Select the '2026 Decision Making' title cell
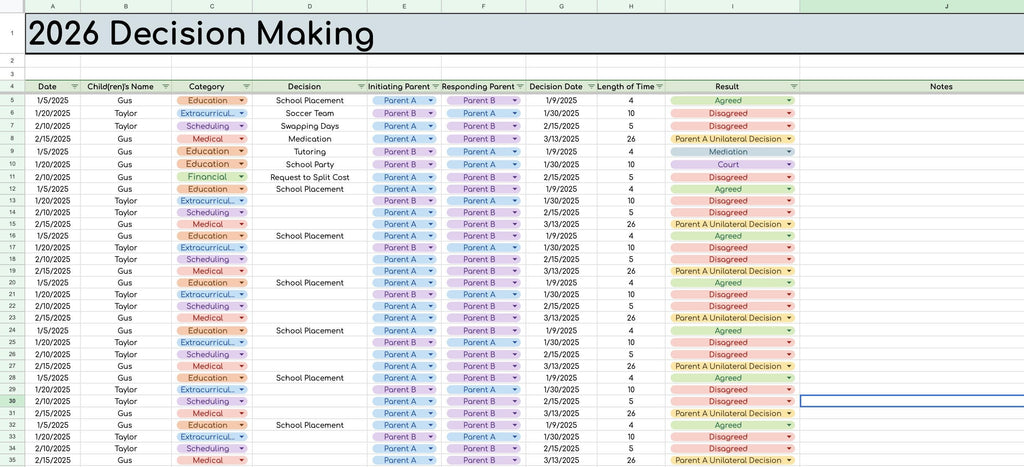Viewport: 1024px width, 467px height. 524,34
